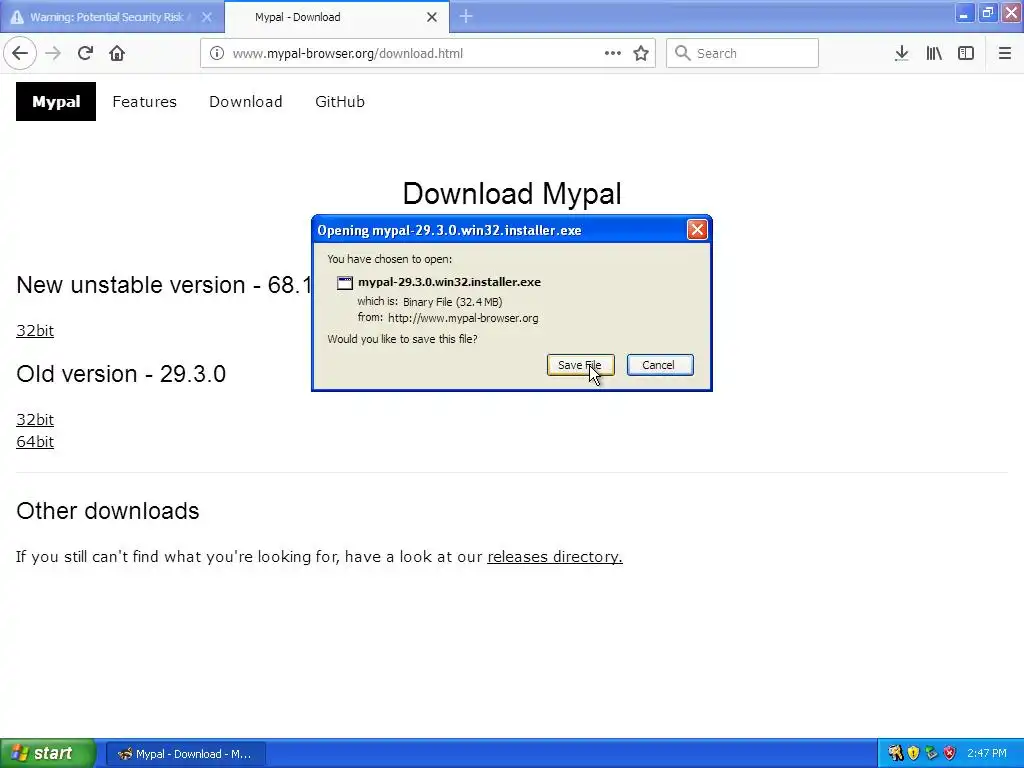Screen dimensions: 1024x768
Task: Click the forward navigation arrow
Action: pyautogui.click(x=53, y=54)
